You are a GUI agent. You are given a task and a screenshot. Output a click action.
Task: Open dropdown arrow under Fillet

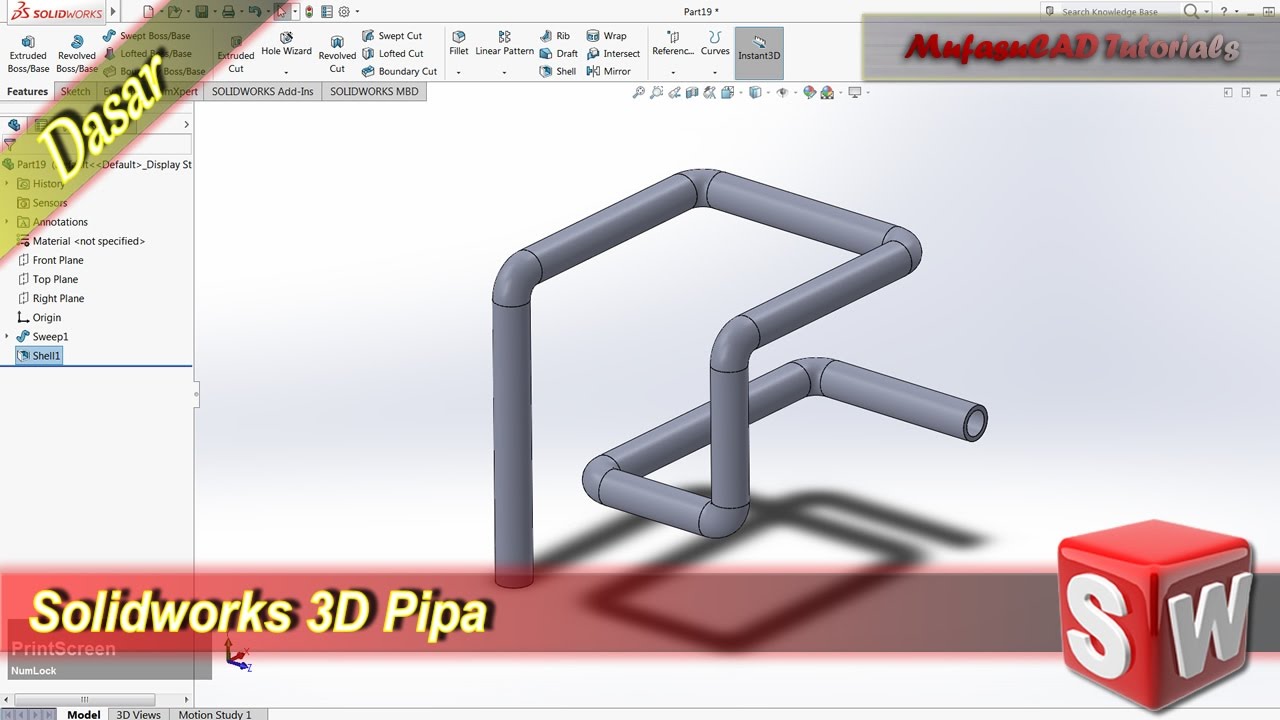(x=459, y=72)
